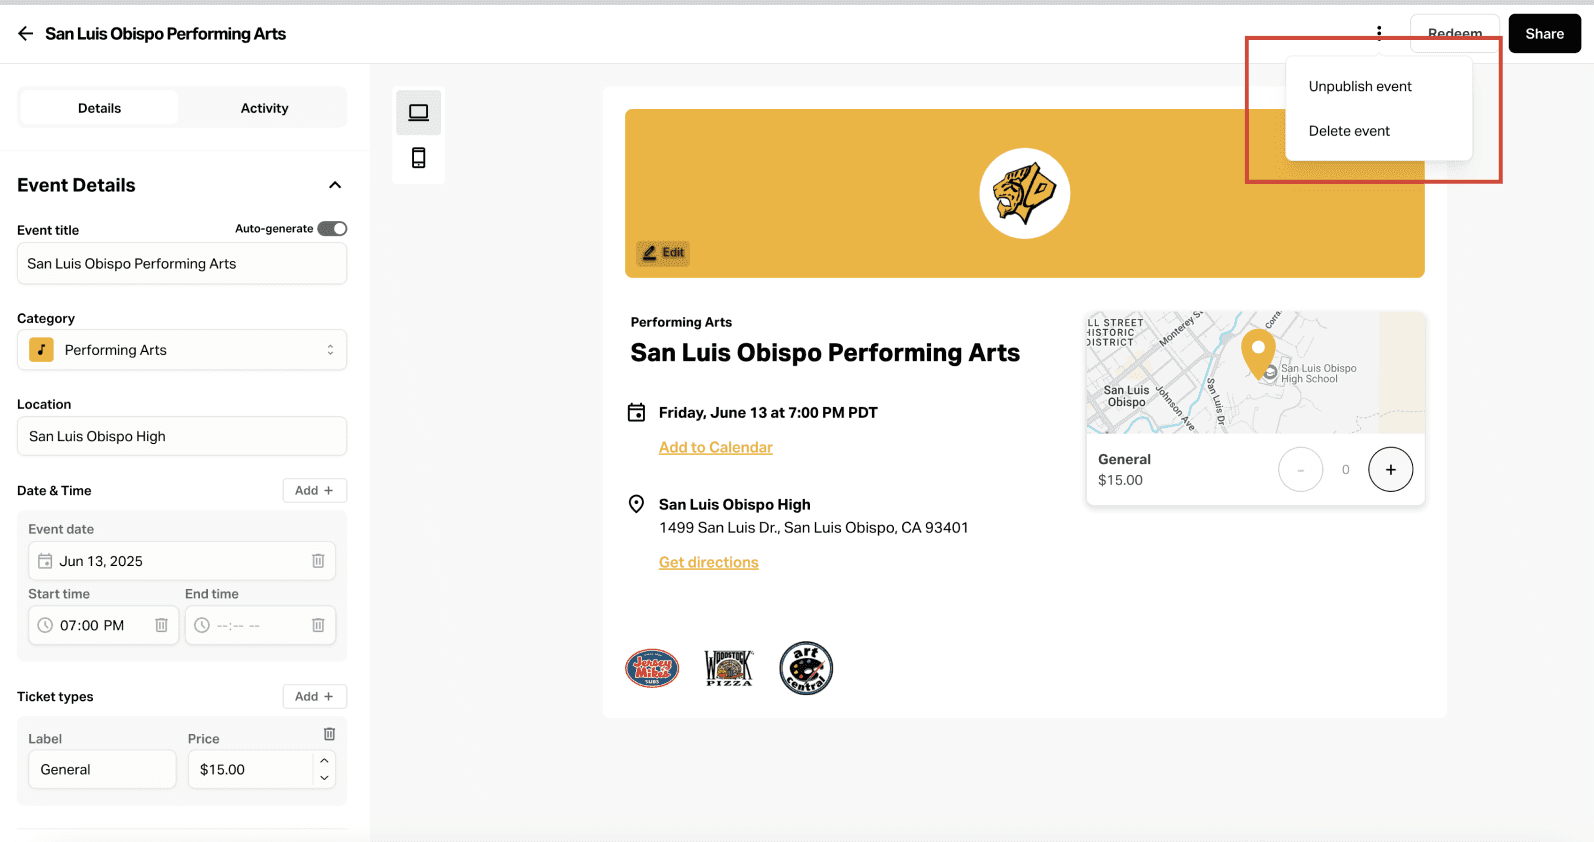The width and height of the screenshot is (1594, 842).
Task: Increment price with up arrow
Action: coord(324,761)
